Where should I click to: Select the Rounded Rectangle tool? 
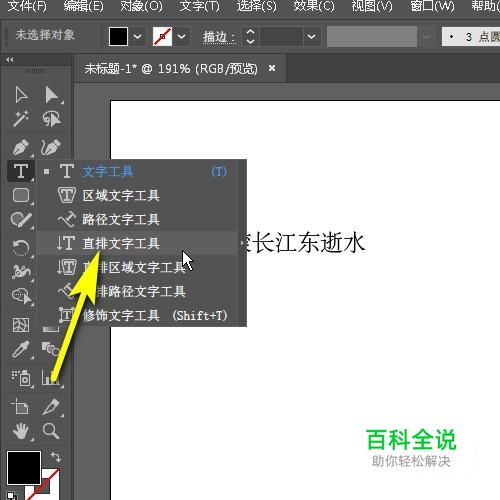[21, 195]
